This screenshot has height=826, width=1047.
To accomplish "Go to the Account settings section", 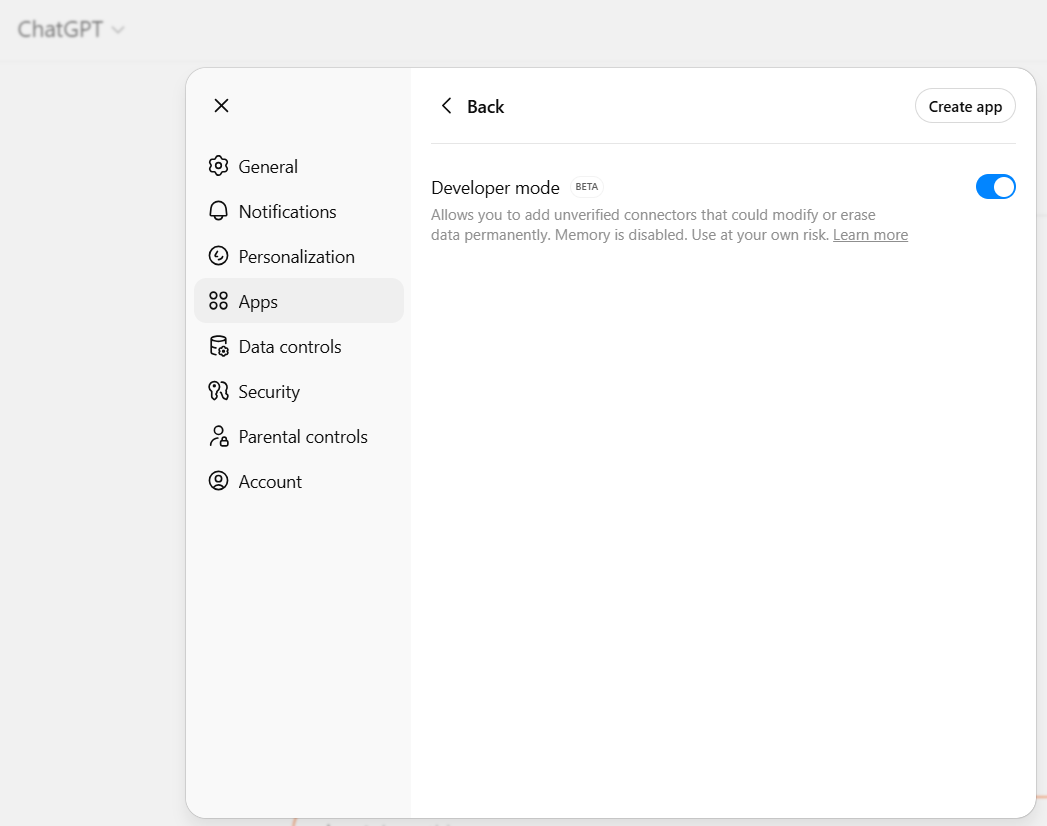I will (269, 482).
